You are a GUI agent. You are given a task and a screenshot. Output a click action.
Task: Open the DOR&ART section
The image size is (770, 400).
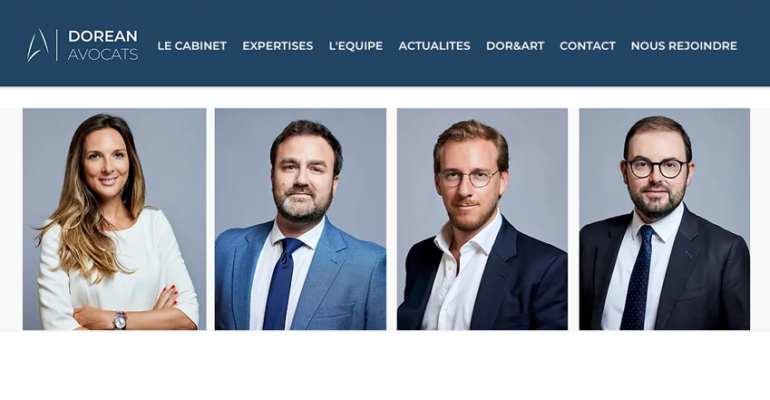[515, 46]
